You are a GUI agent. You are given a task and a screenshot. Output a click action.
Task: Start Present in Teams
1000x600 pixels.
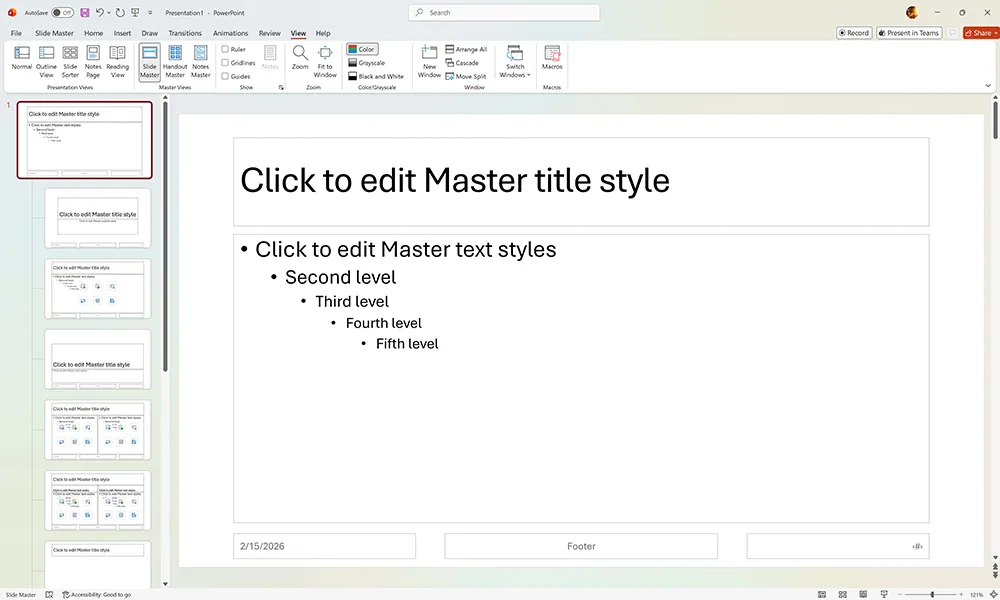click(908, 32)
